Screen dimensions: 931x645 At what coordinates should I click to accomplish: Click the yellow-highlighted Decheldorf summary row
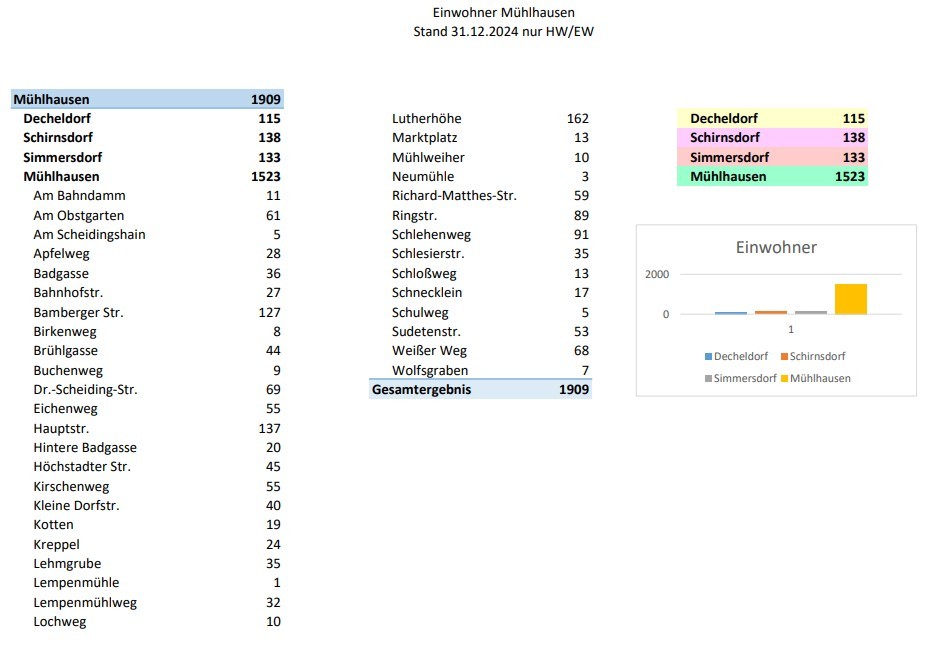(x=772, y=118)
